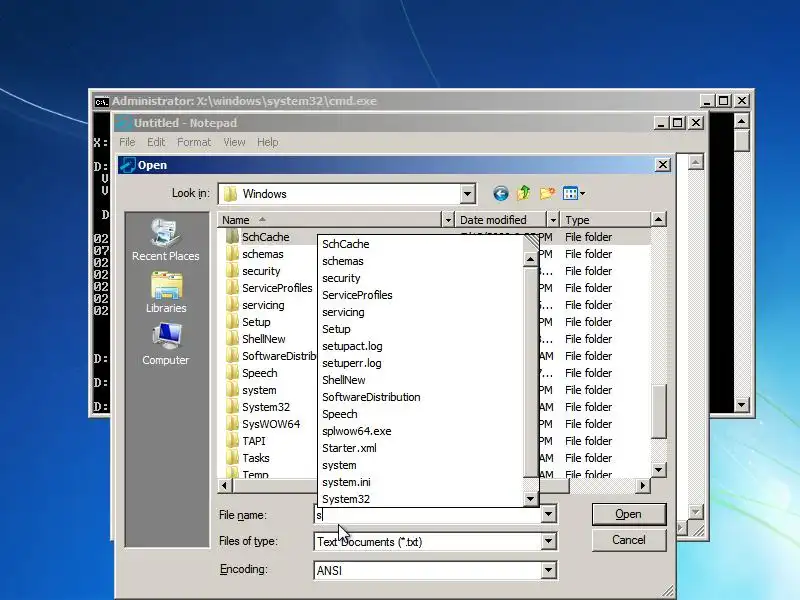The height and width of the screenshot is (600, 800).
Task: Choose setuperr.log from autocomplete list
Action: (x=352, y=363)
